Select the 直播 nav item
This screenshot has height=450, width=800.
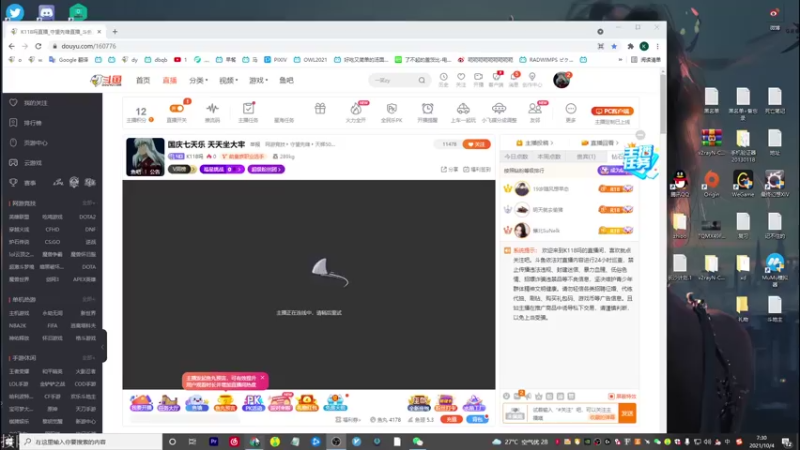click(169, 80)
